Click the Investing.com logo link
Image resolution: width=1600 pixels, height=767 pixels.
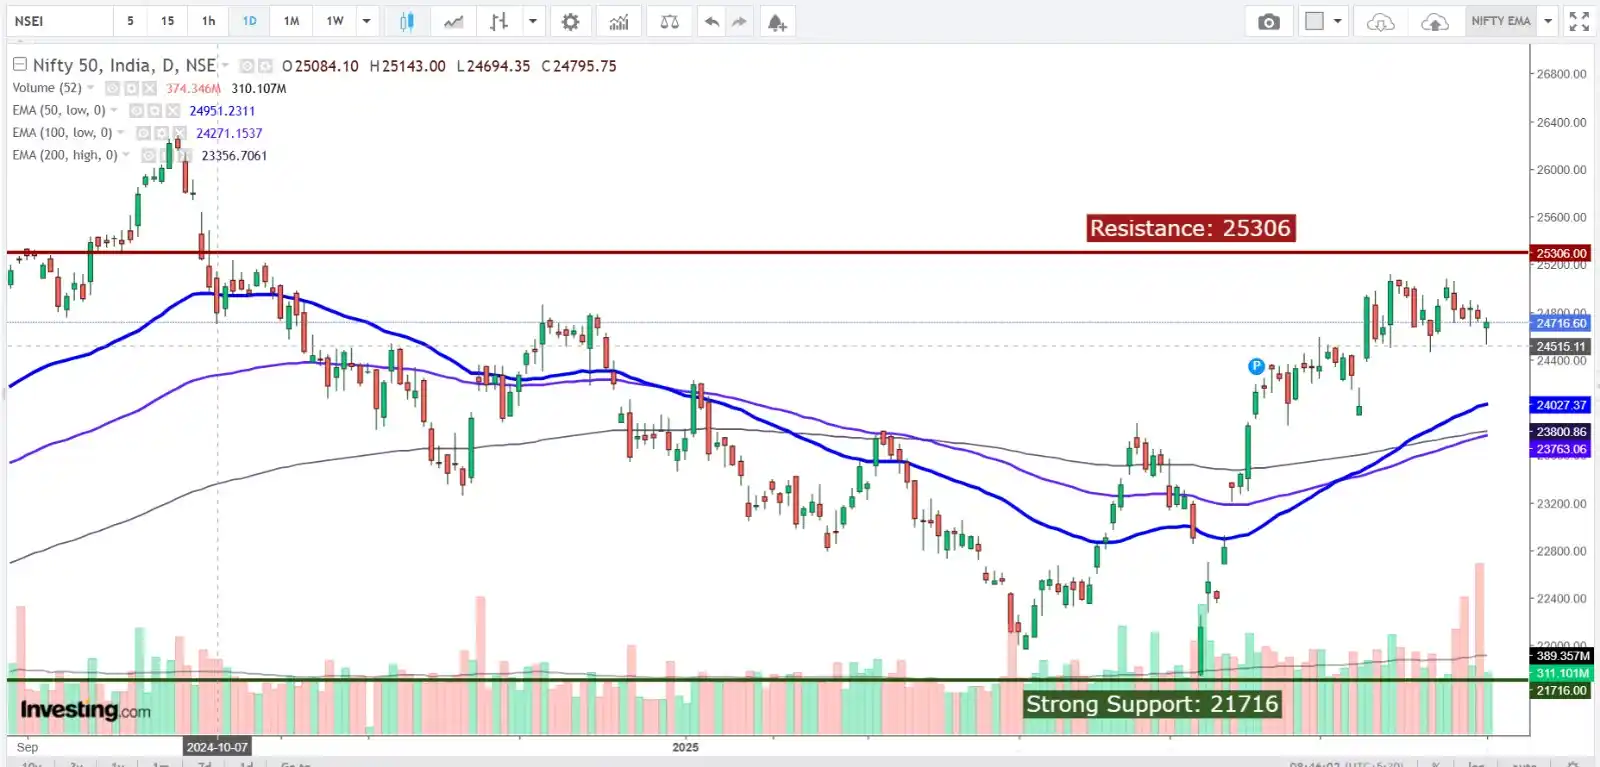coord(85,710)
